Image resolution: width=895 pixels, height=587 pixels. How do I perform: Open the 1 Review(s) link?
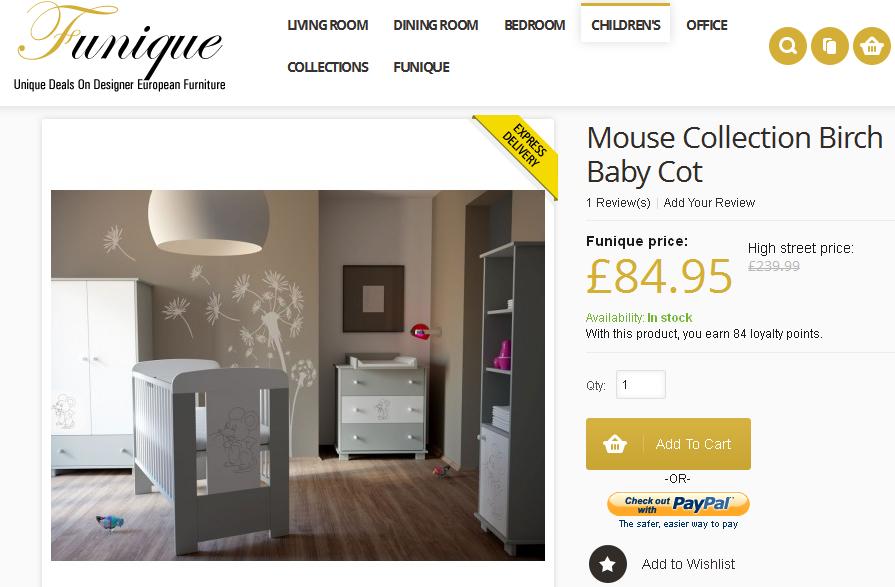pyautogui.click(x=618, y=203)
